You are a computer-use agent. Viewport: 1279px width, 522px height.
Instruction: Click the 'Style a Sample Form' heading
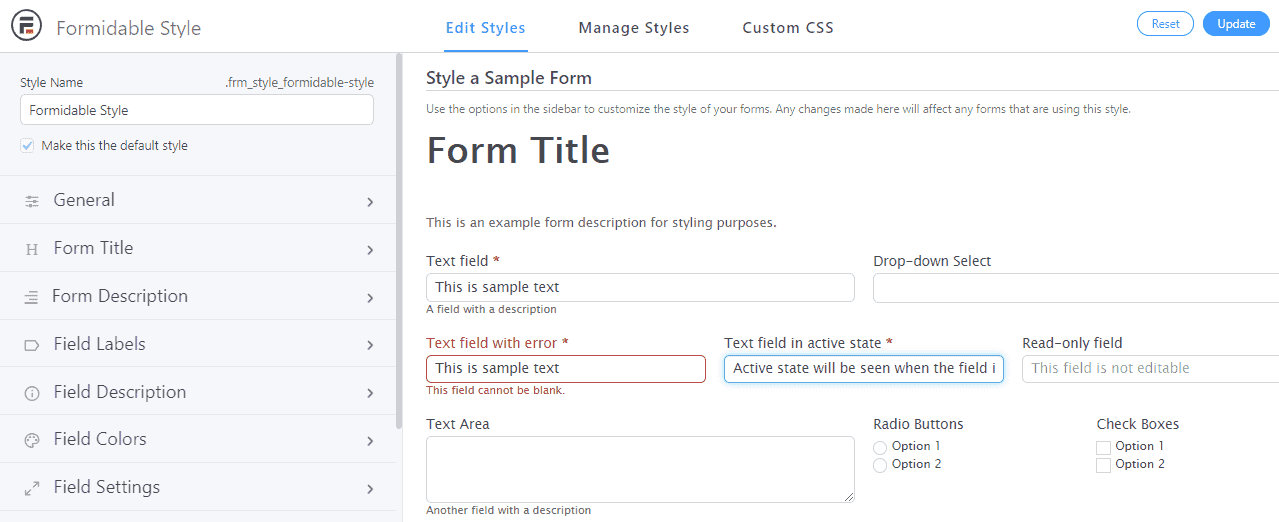pyautogui.click(x=509, y=78)
